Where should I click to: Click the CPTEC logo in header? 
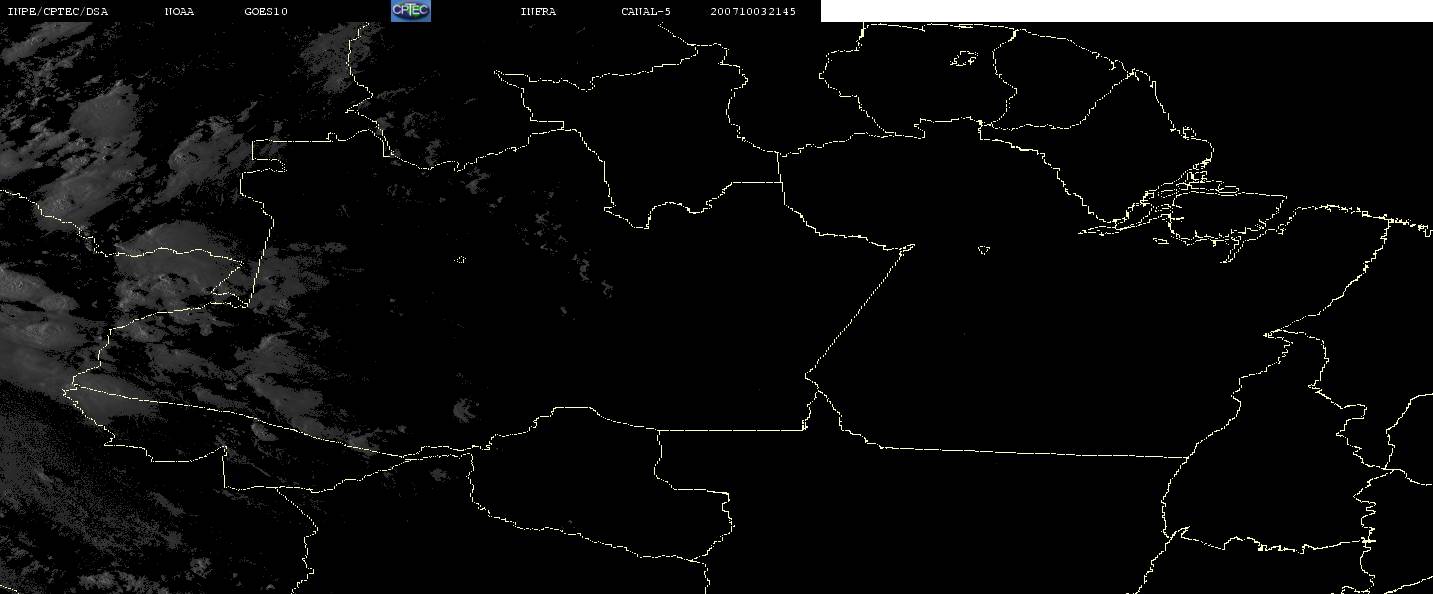coord(410,11)
